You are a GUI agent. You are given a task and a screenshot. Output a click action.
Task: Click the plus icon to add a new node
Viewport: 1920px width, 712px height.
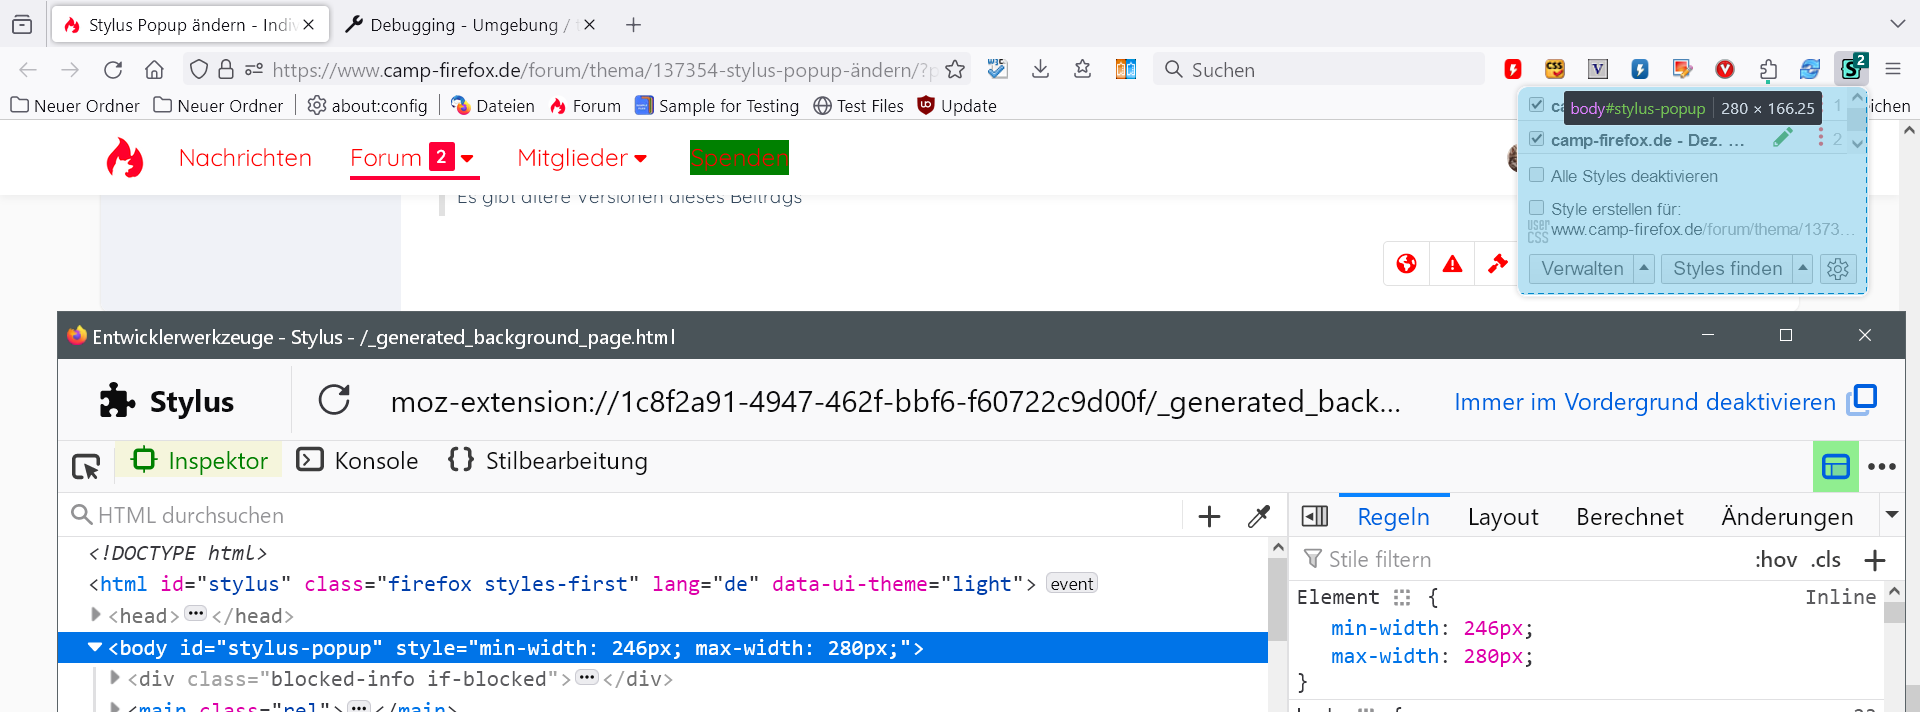point(1209,516)
